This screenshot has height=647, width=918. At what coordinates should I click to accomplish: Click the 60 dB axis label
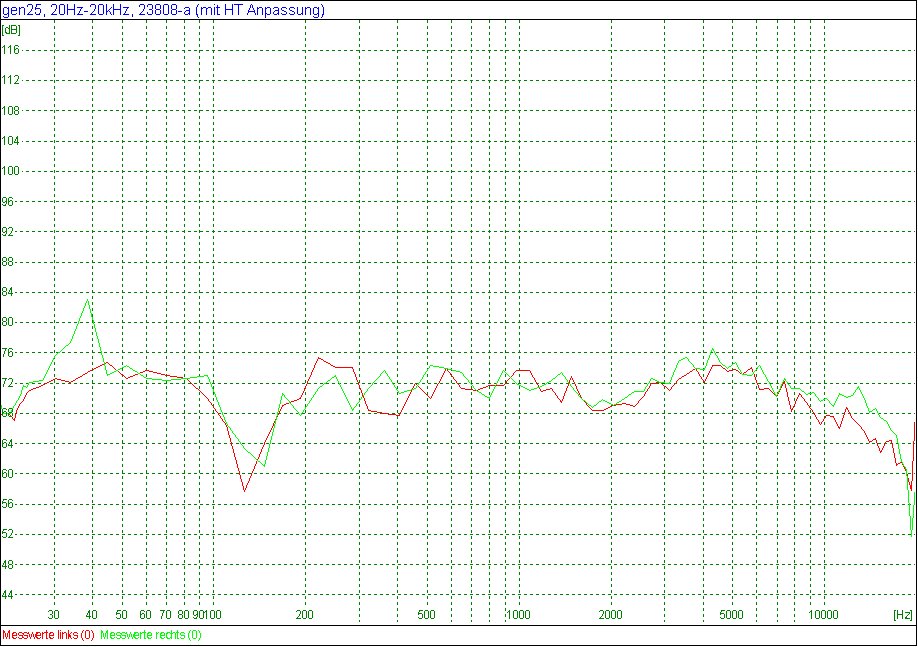tap(8, 474)
